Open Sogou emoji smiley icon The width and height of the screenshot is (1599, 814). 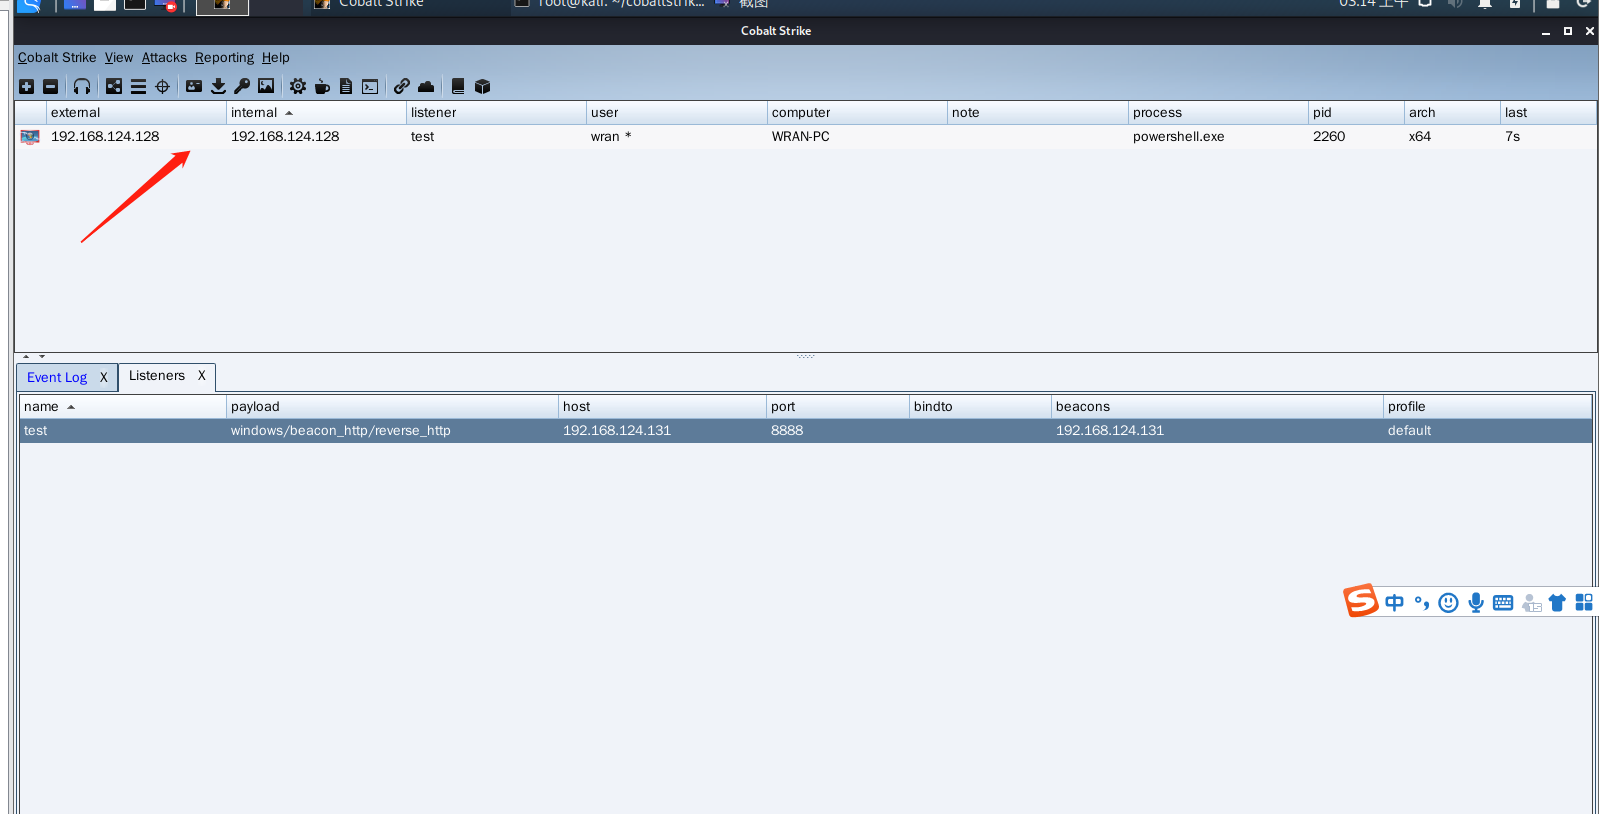[1448, 603]
